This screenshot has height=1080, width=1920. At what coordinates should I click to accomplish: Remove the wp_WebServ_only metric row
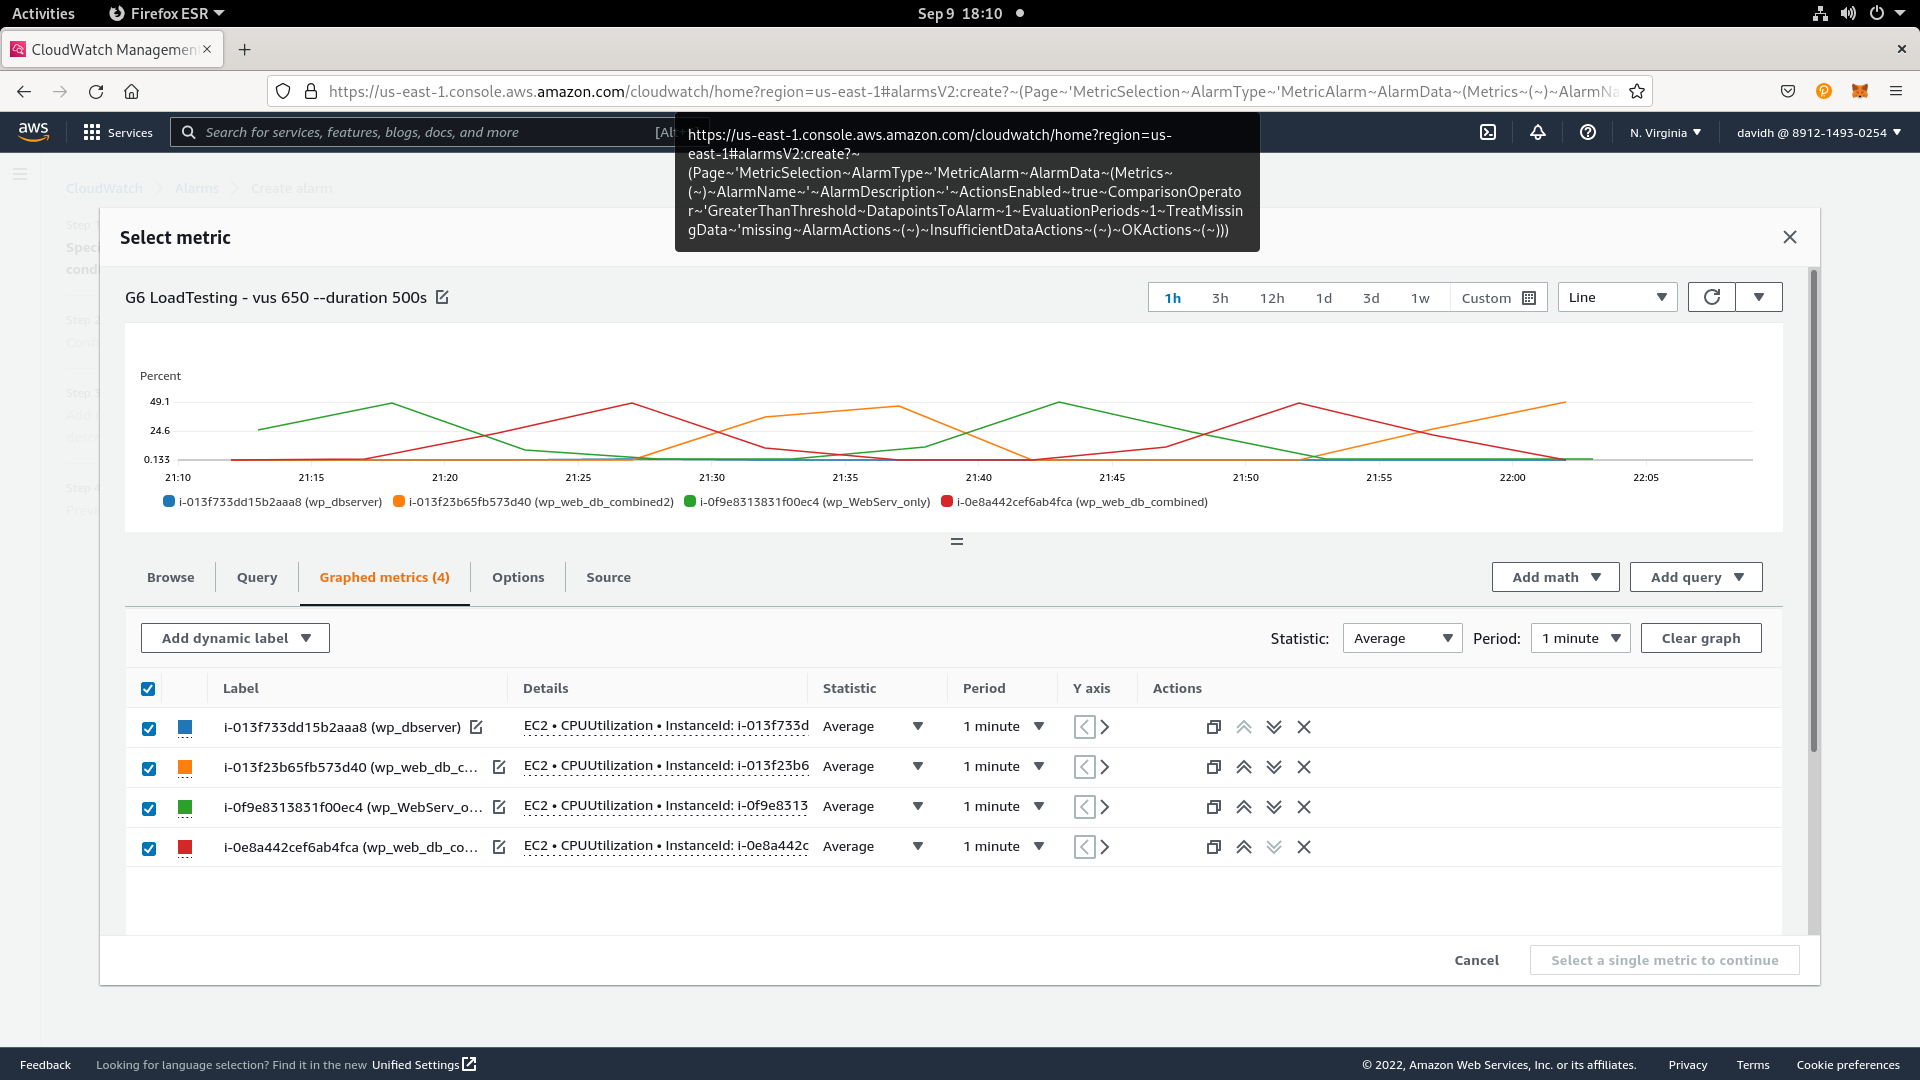(1303, 807)
